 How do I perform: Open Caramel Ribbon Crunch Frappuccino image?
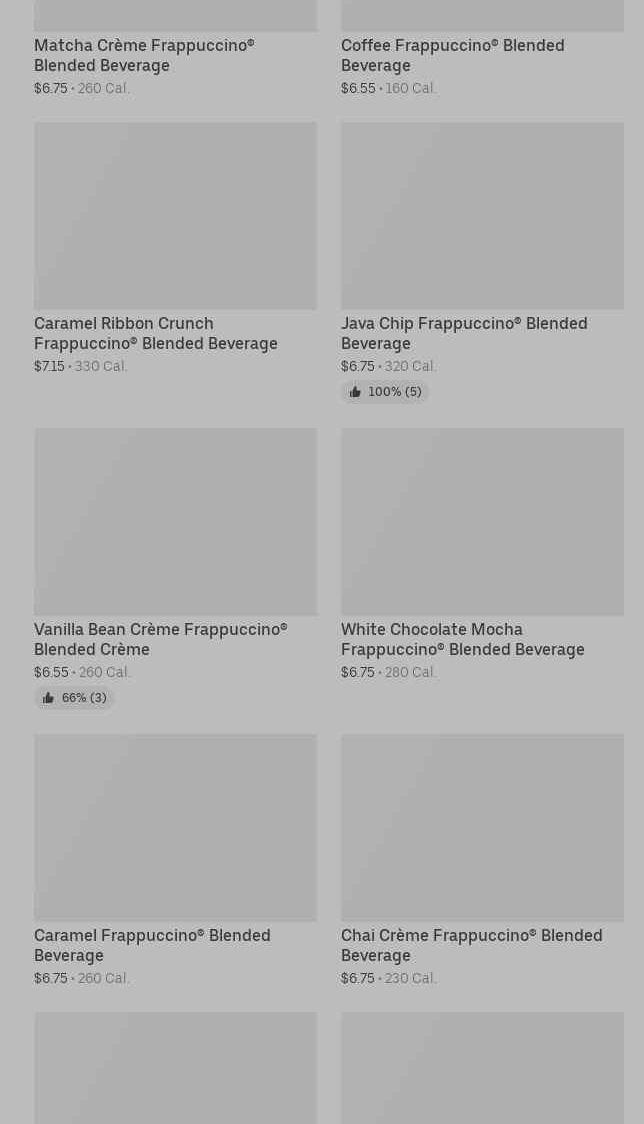(x=176, y=216)
